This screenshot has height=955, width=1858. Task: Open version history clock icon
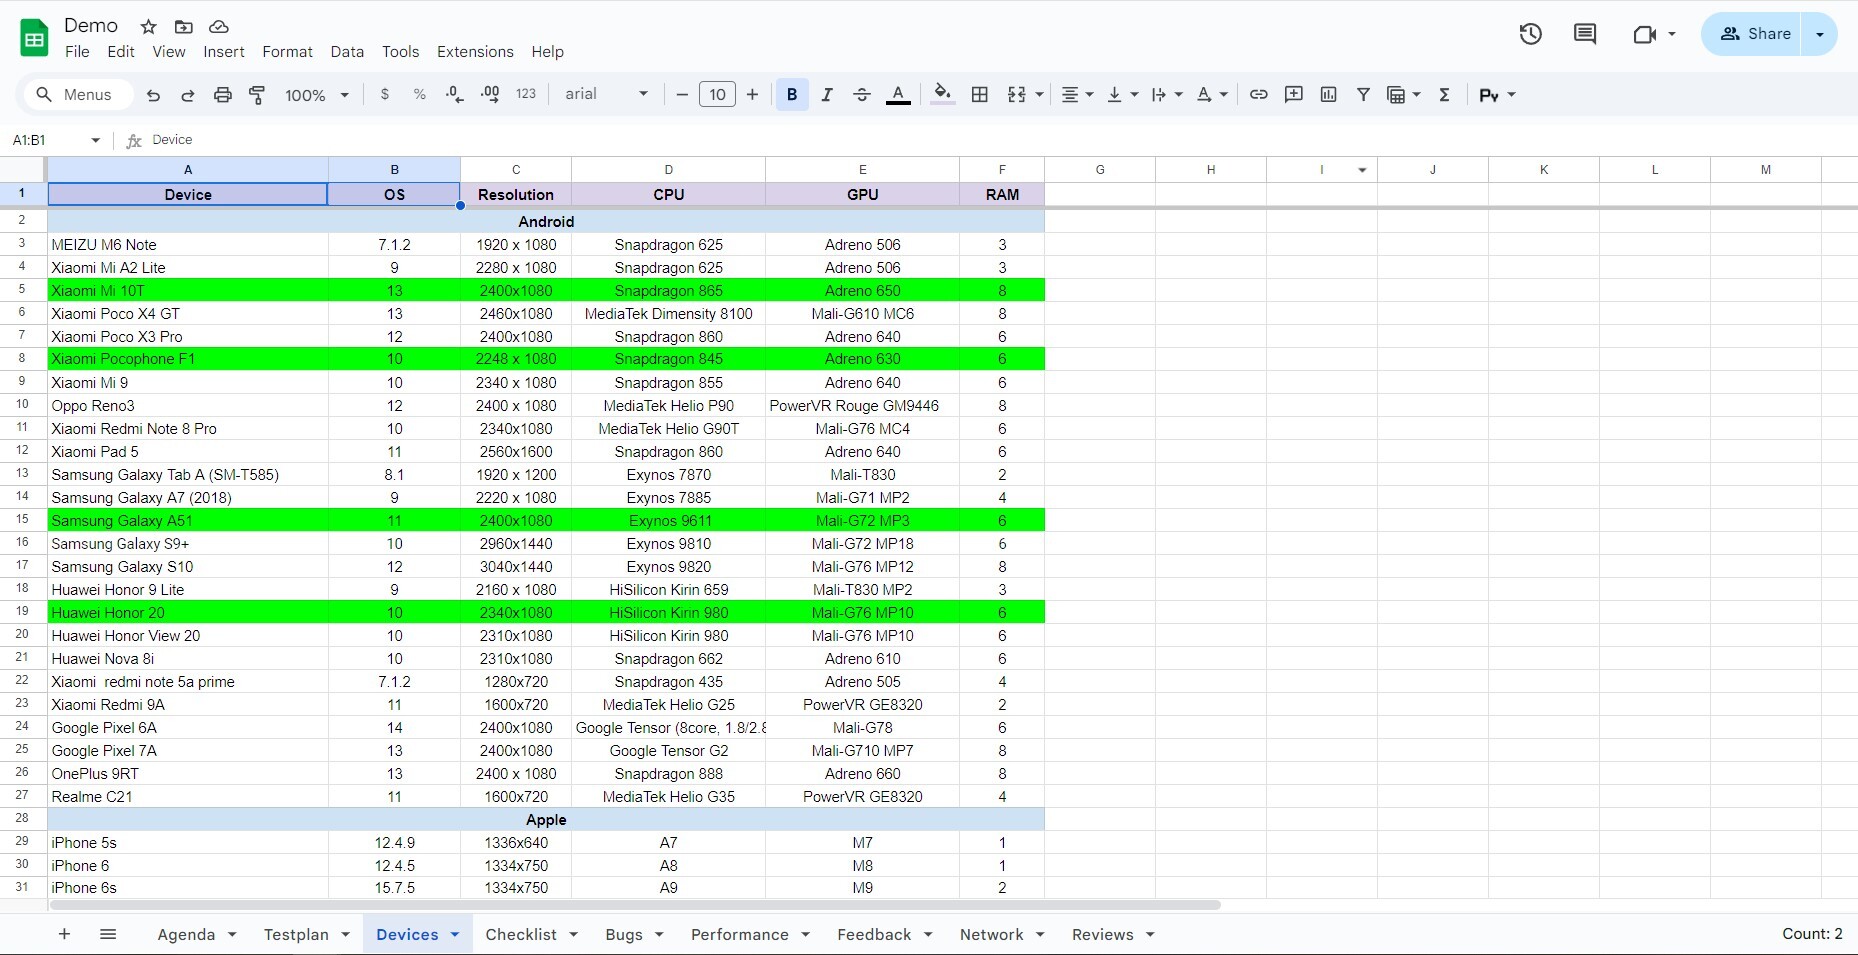click(1530, 35)
